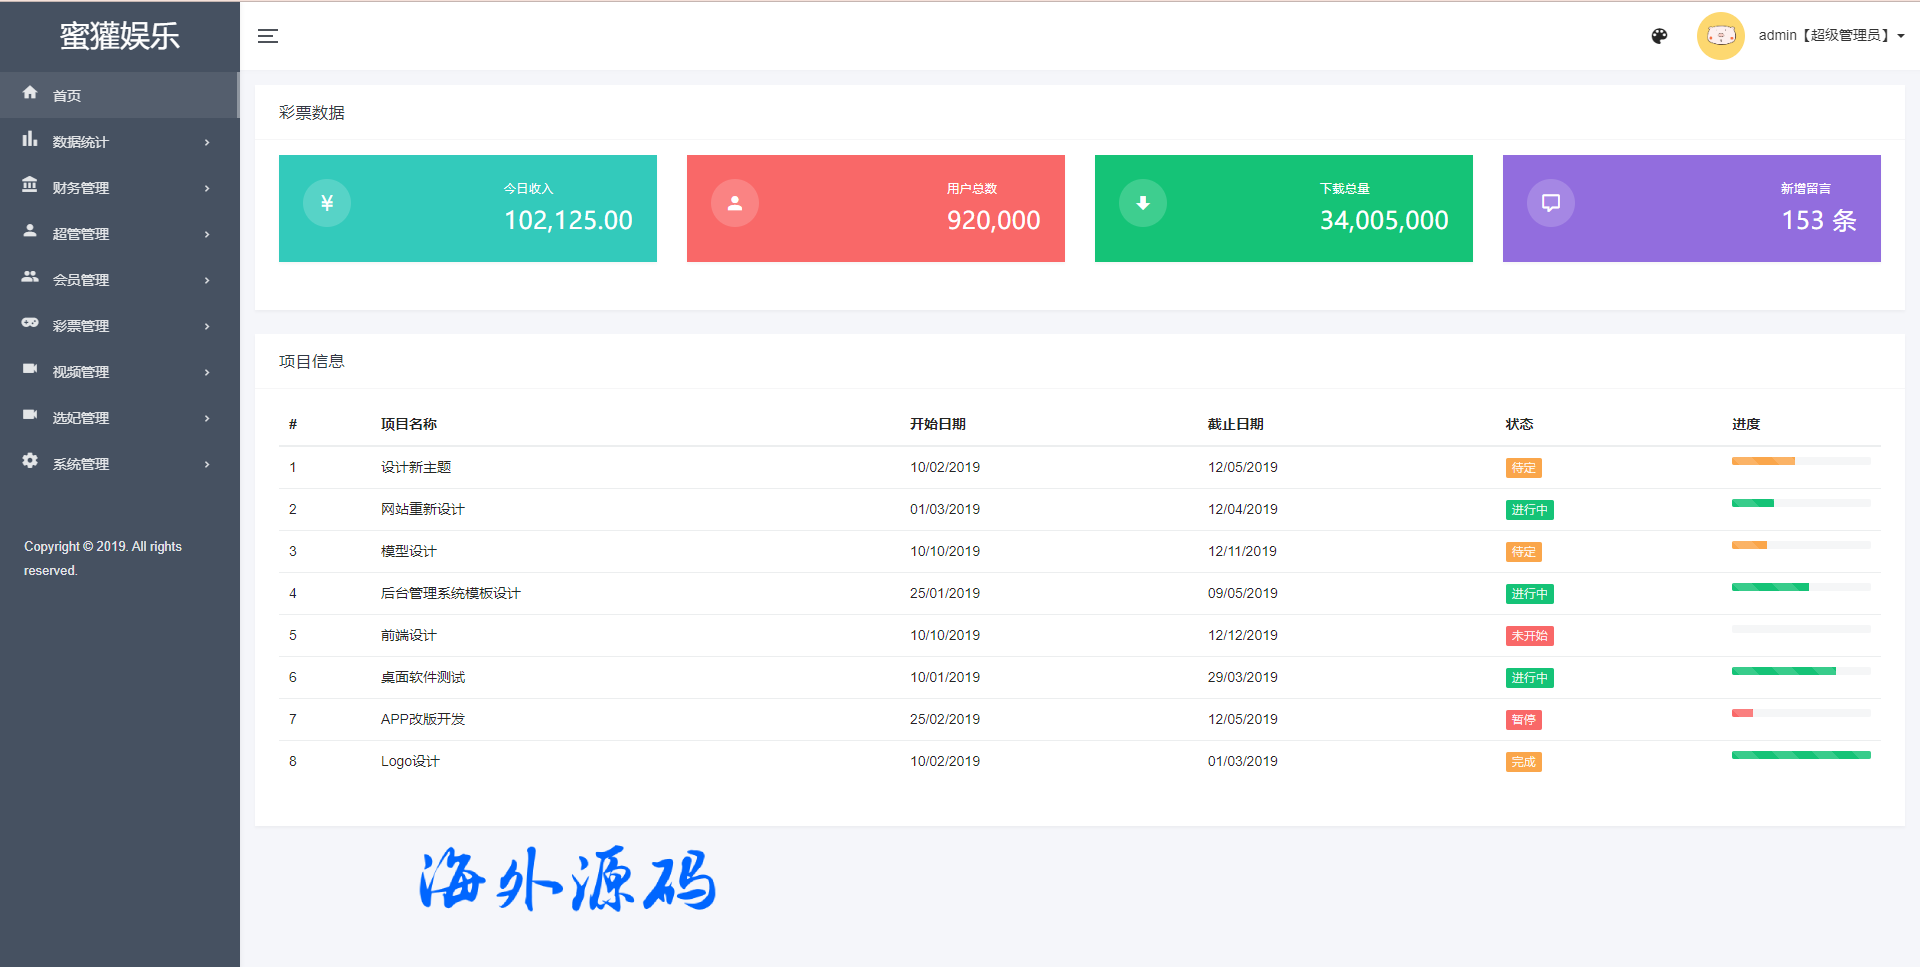The width and height of the screenshot is (1920, 967).
Task: Click the yen icon on income card
Action: pyautogui.click(x=327, y=203)
